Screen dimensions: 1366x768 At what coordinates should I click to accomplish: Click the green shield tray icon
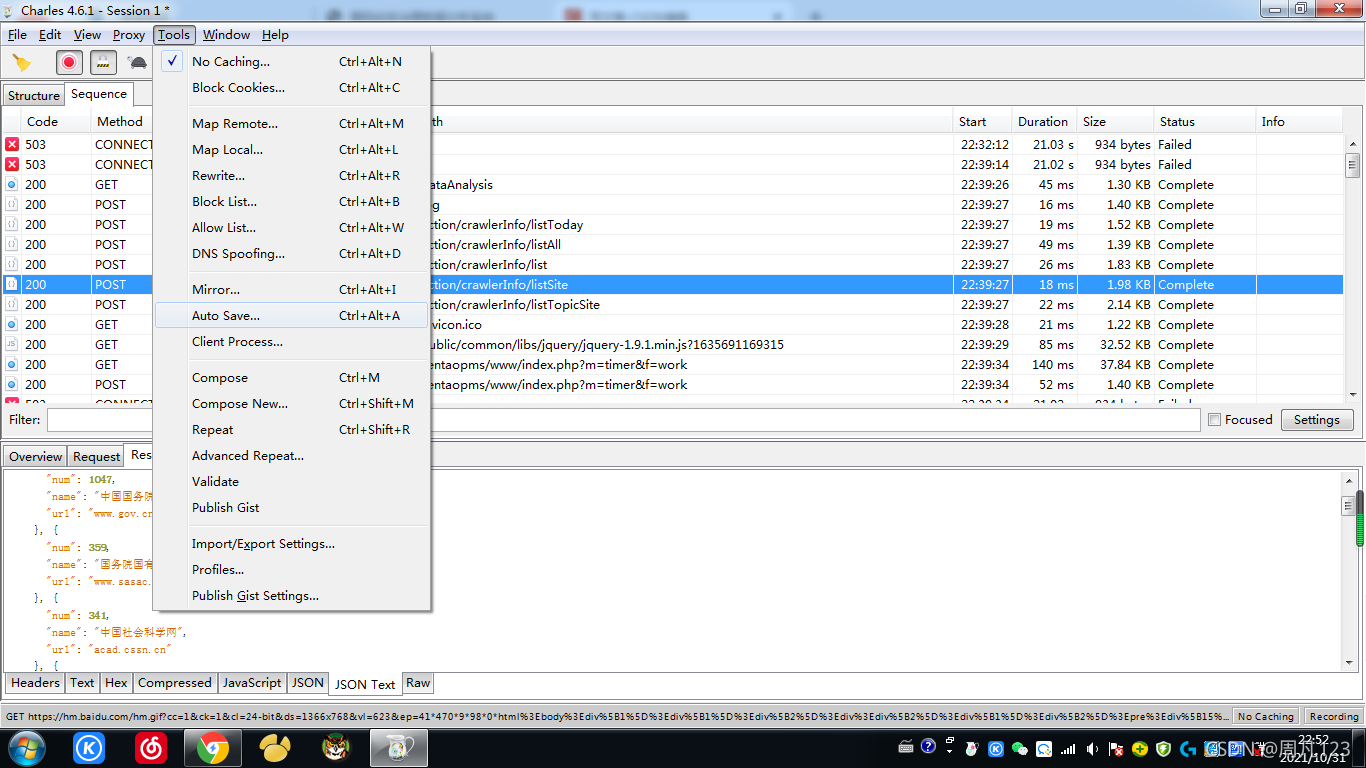point(1164,748)
